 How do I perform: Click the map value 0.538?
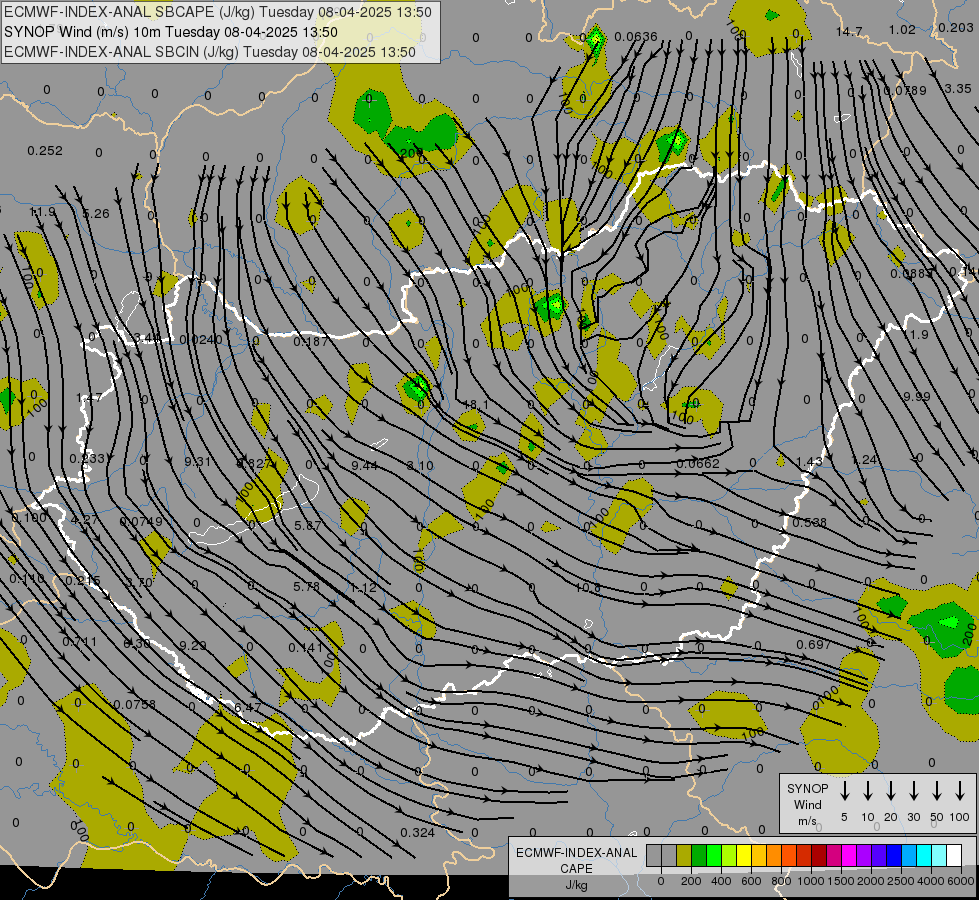click(x=809, y=523)
